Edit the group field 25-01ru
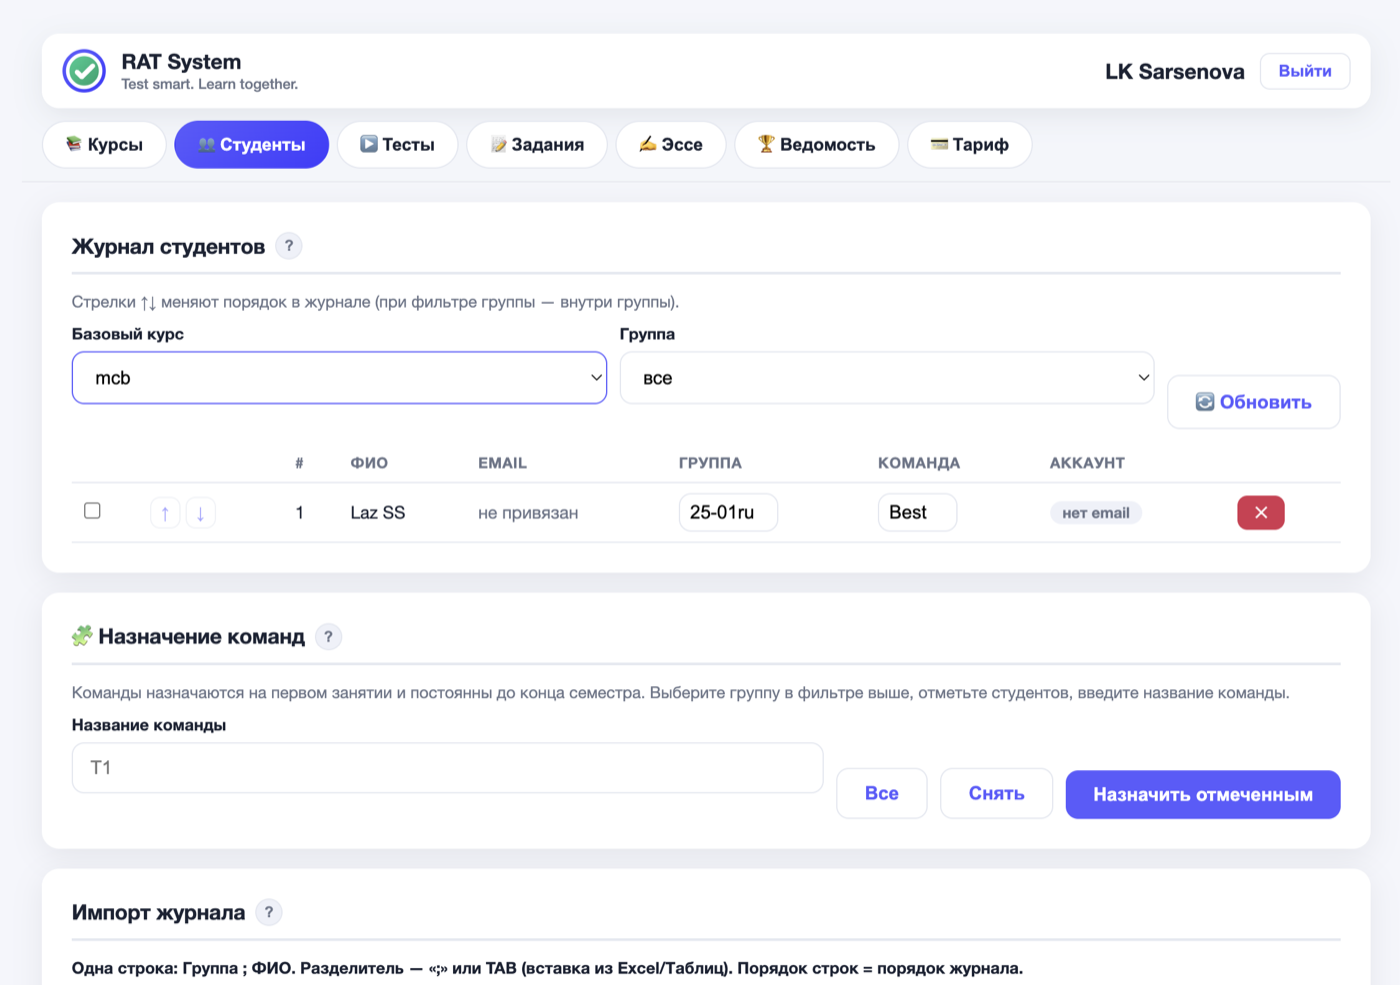The height and width of the screenshot is (985, 1400). (x=728, y=512)
